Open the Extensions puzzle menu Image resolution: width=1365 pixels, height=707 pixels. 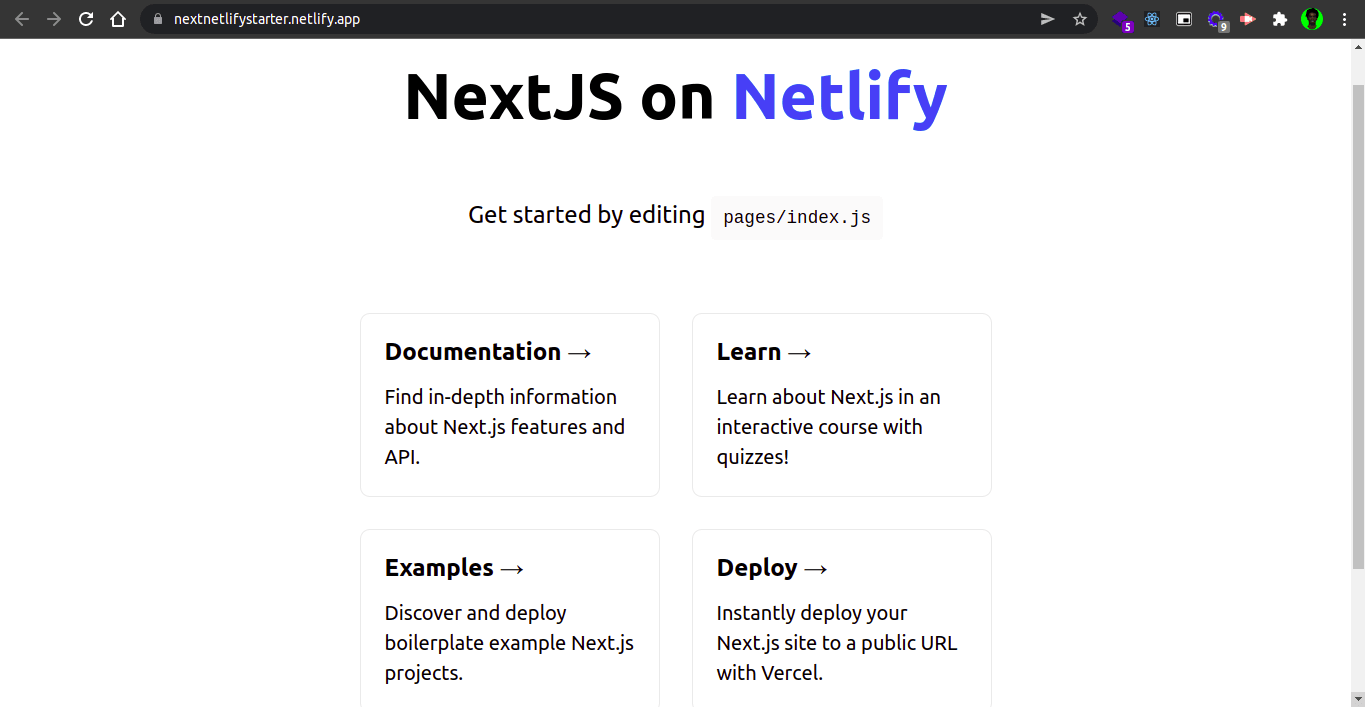[1280, 19]
